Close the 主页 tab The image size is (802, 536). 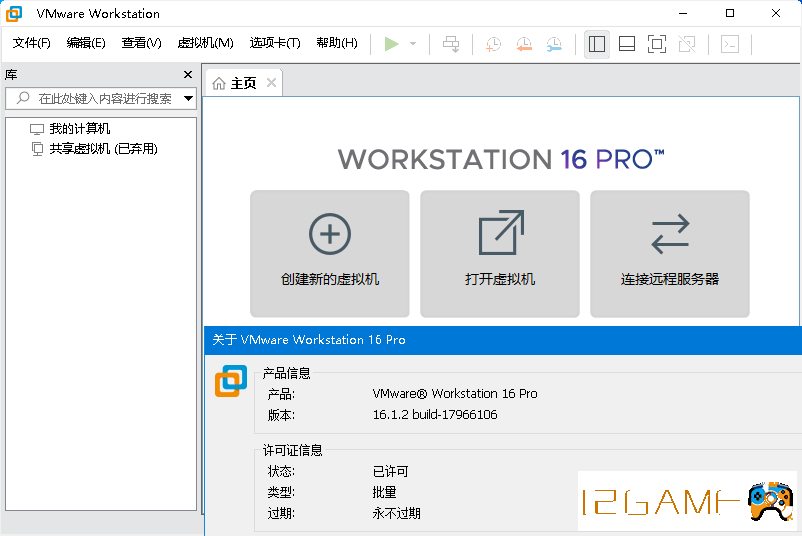coord(272,82)
